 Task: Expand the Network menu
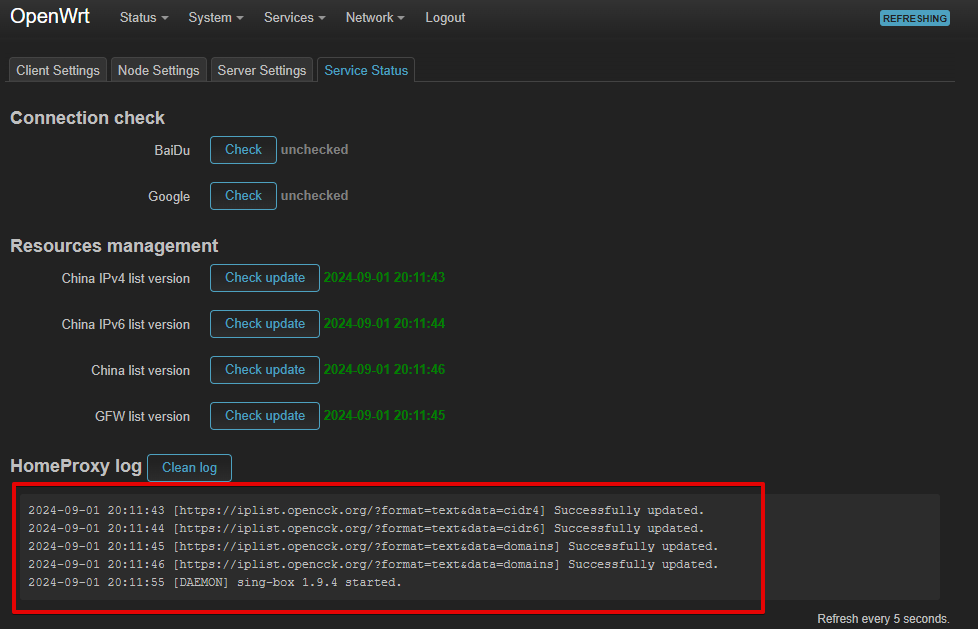point(373,17)
